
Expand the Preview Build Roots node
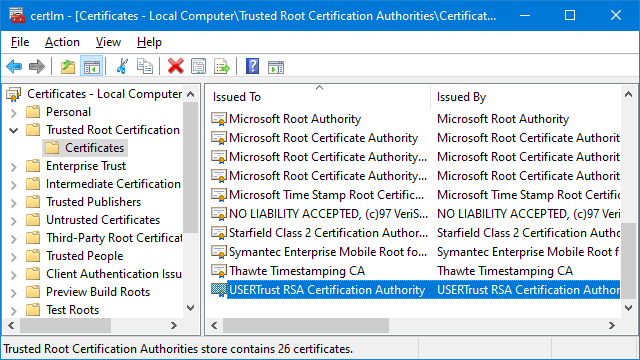click(13, 293)
